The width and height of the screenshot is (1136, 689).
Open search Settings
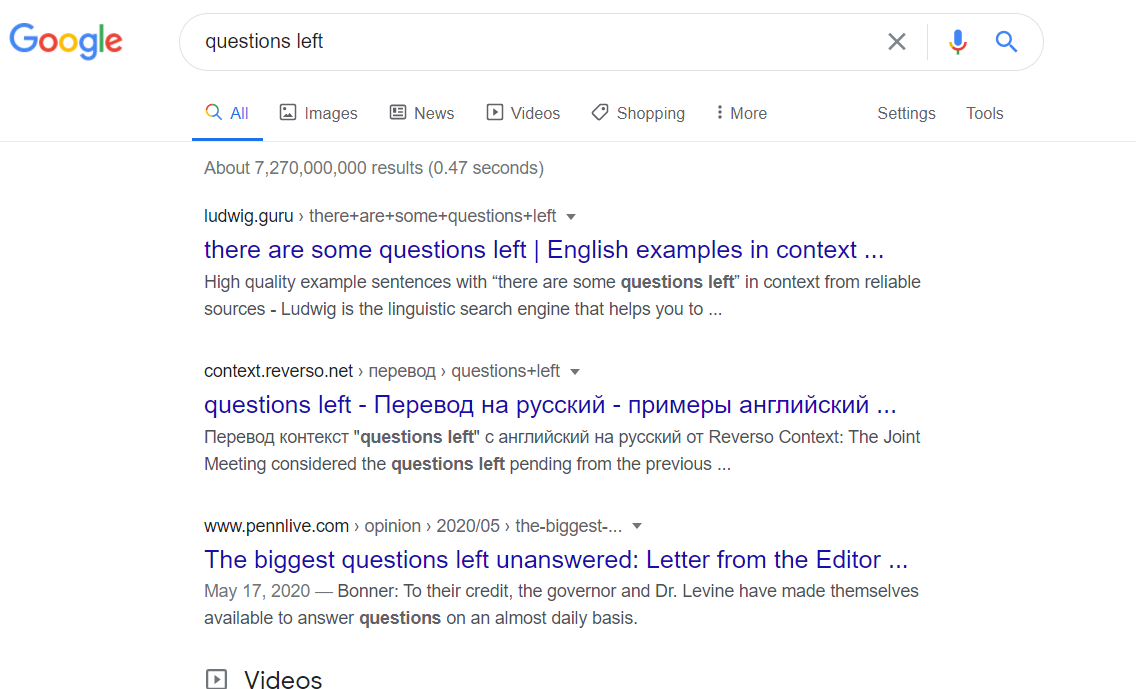(x=906, y=114)
